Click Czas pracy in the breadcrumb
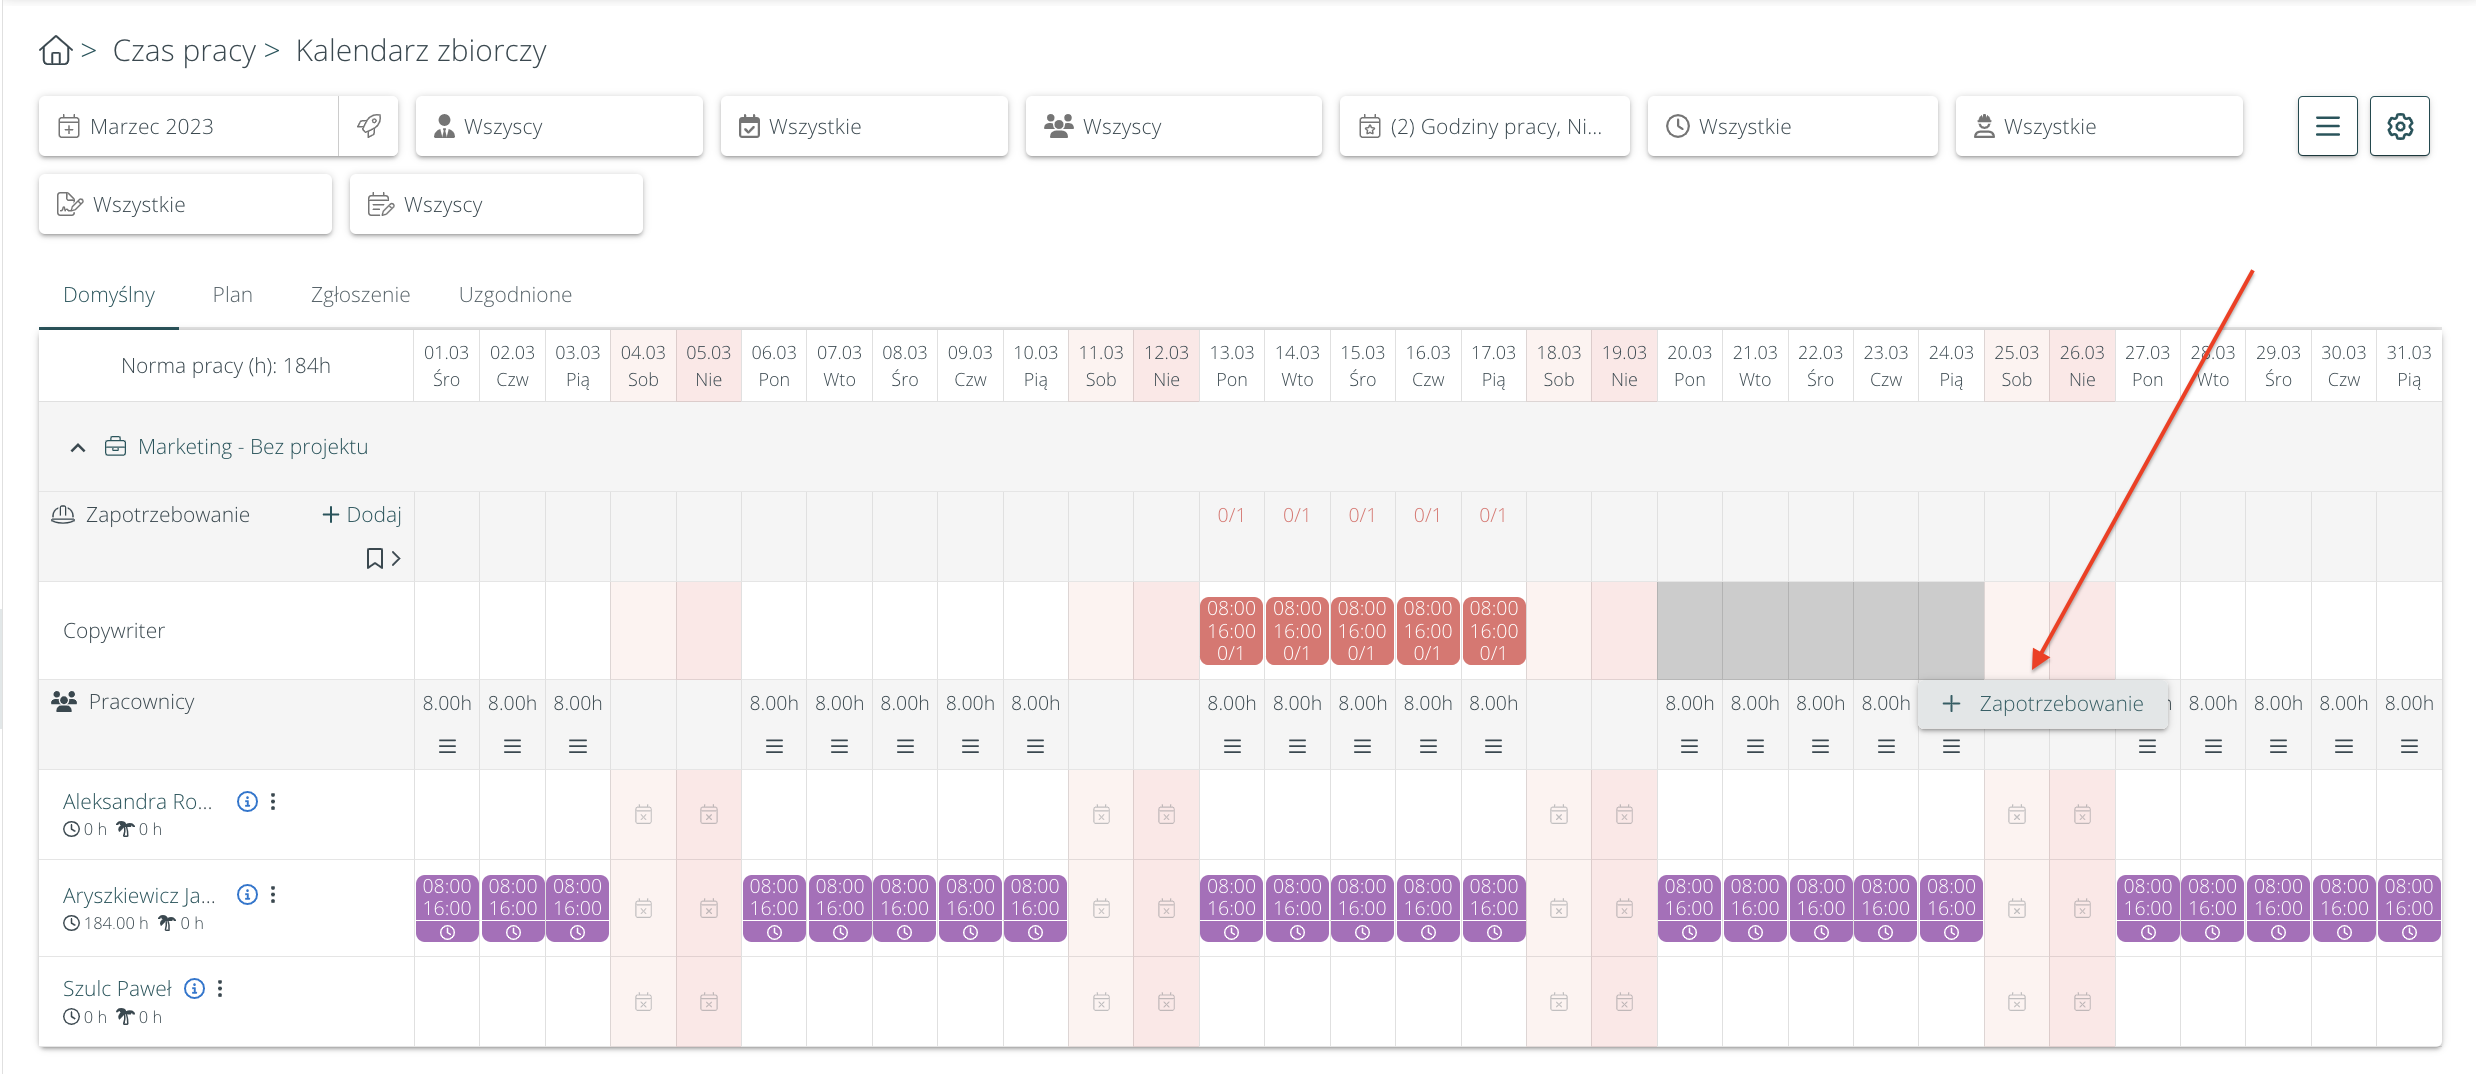Screen dimensions: 2476x1074 pos(184,50)
